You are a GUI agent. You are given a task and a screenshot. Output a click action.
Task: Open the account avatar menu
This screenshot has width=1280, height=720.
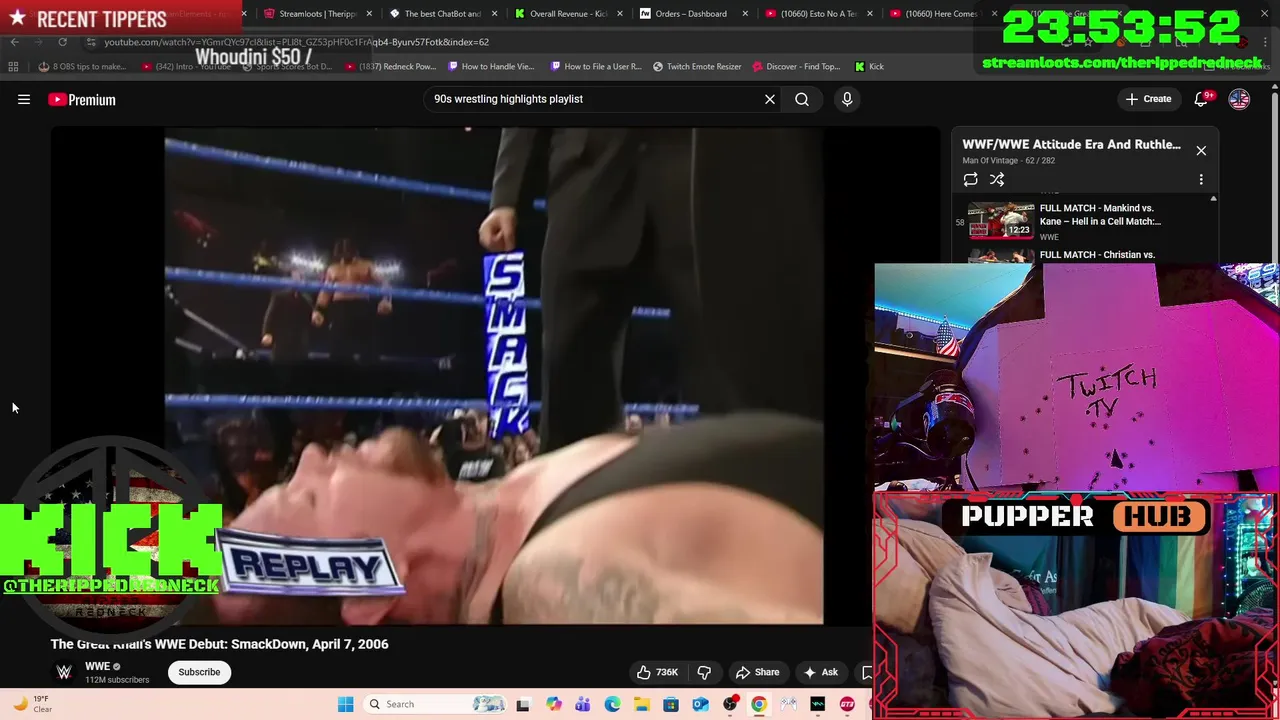tap(1239, 99)
